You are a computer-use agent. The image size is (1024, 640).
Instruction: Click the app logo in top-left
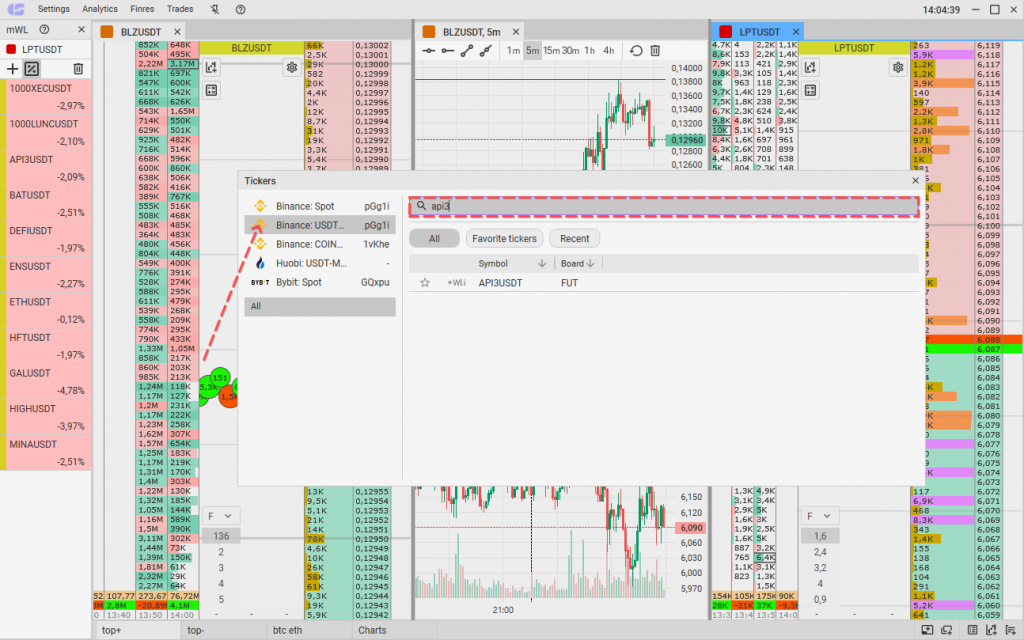(x=16, y=9)
